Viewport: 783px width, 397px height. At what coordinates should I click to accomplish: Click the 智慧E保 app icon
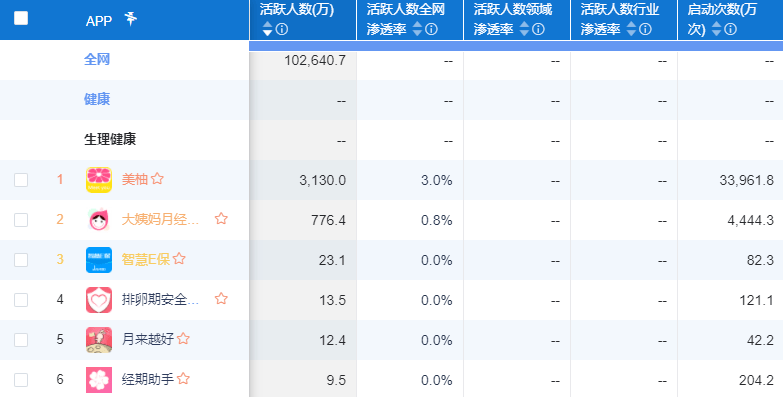click(x=99, y=260)
